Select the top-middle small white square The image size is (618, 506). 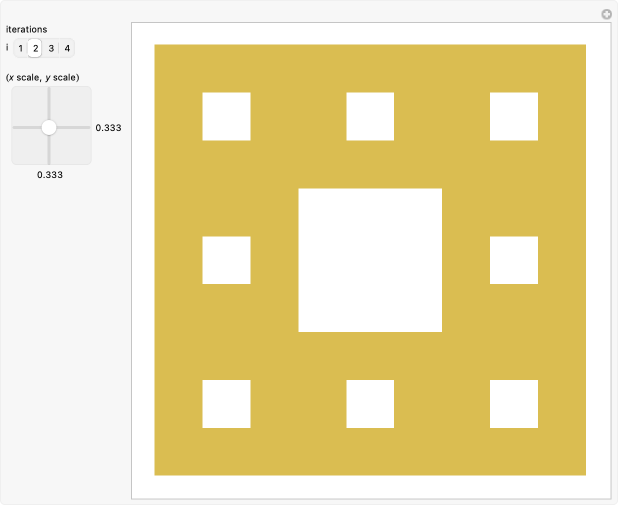(370, 116)
